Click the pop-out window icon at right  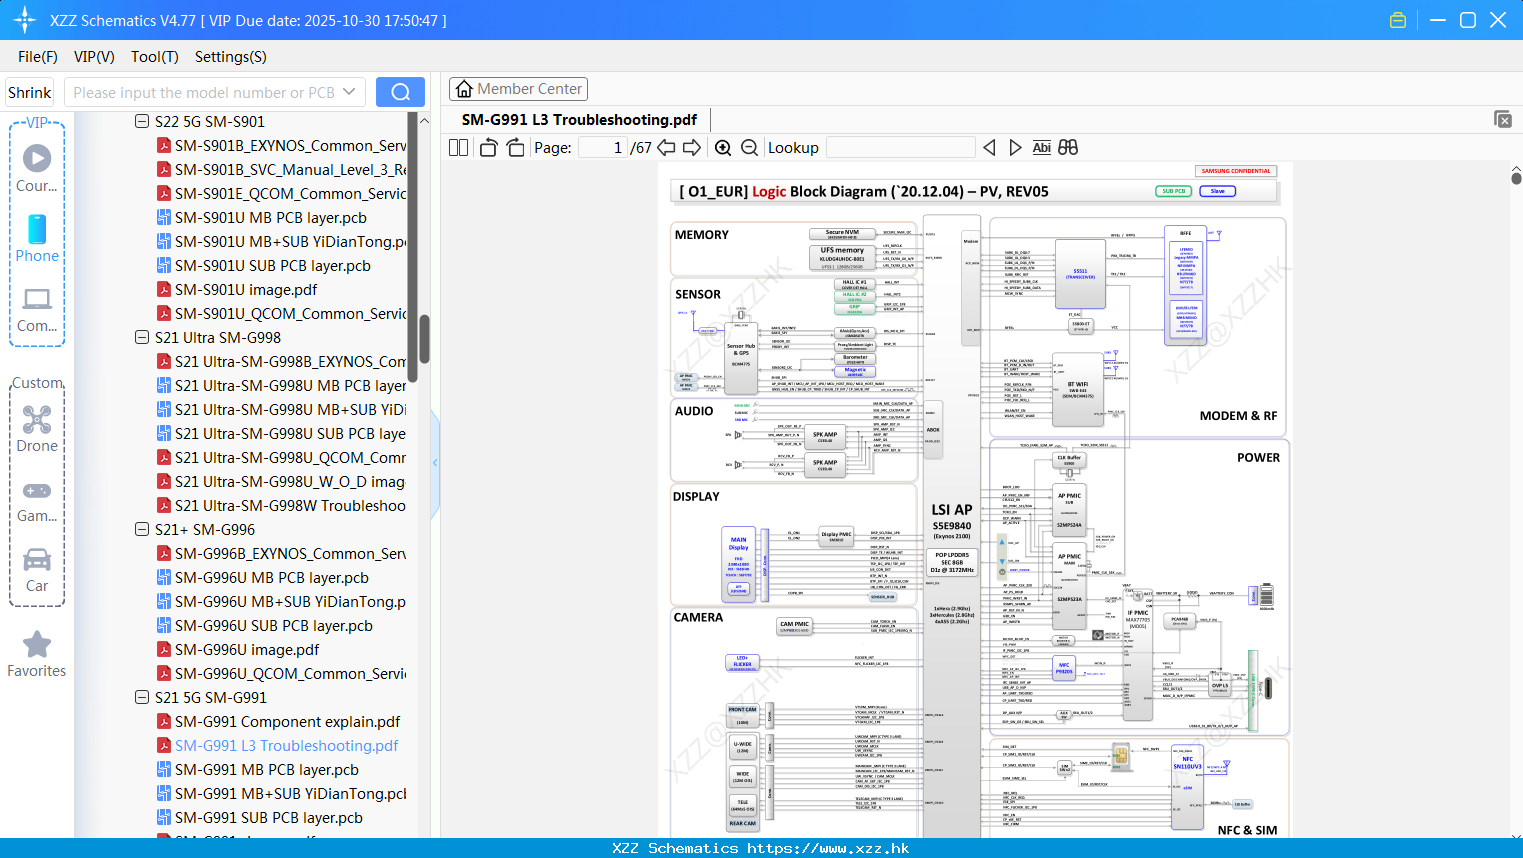pyautogui.click(x=1503, y=119)
